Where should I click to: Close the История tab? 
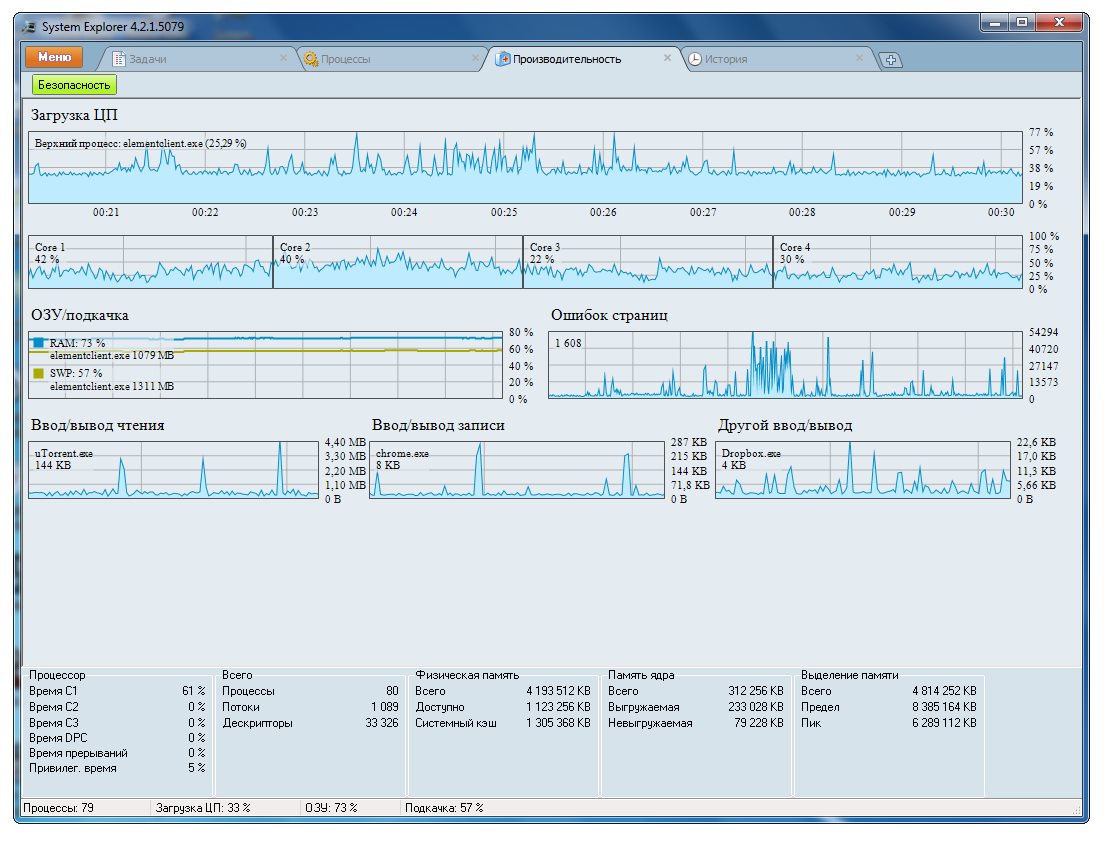[x=859, y=58]
